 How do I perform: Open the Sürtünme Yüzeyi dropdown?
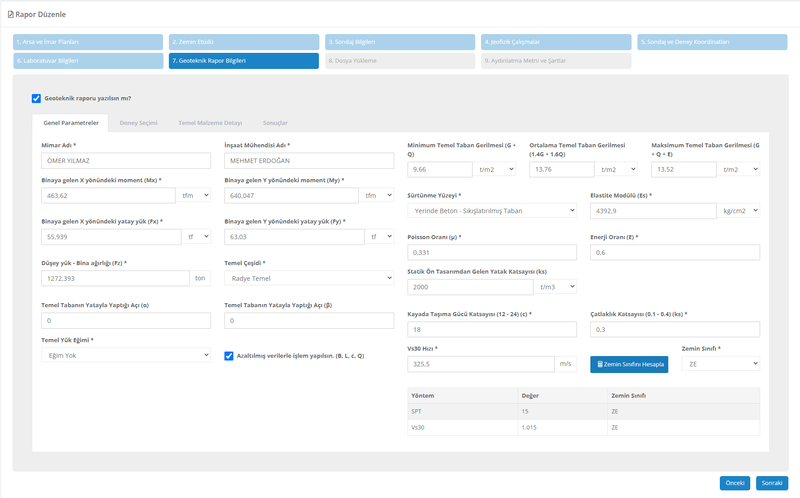pyautogui.click(x=492, y=211)
